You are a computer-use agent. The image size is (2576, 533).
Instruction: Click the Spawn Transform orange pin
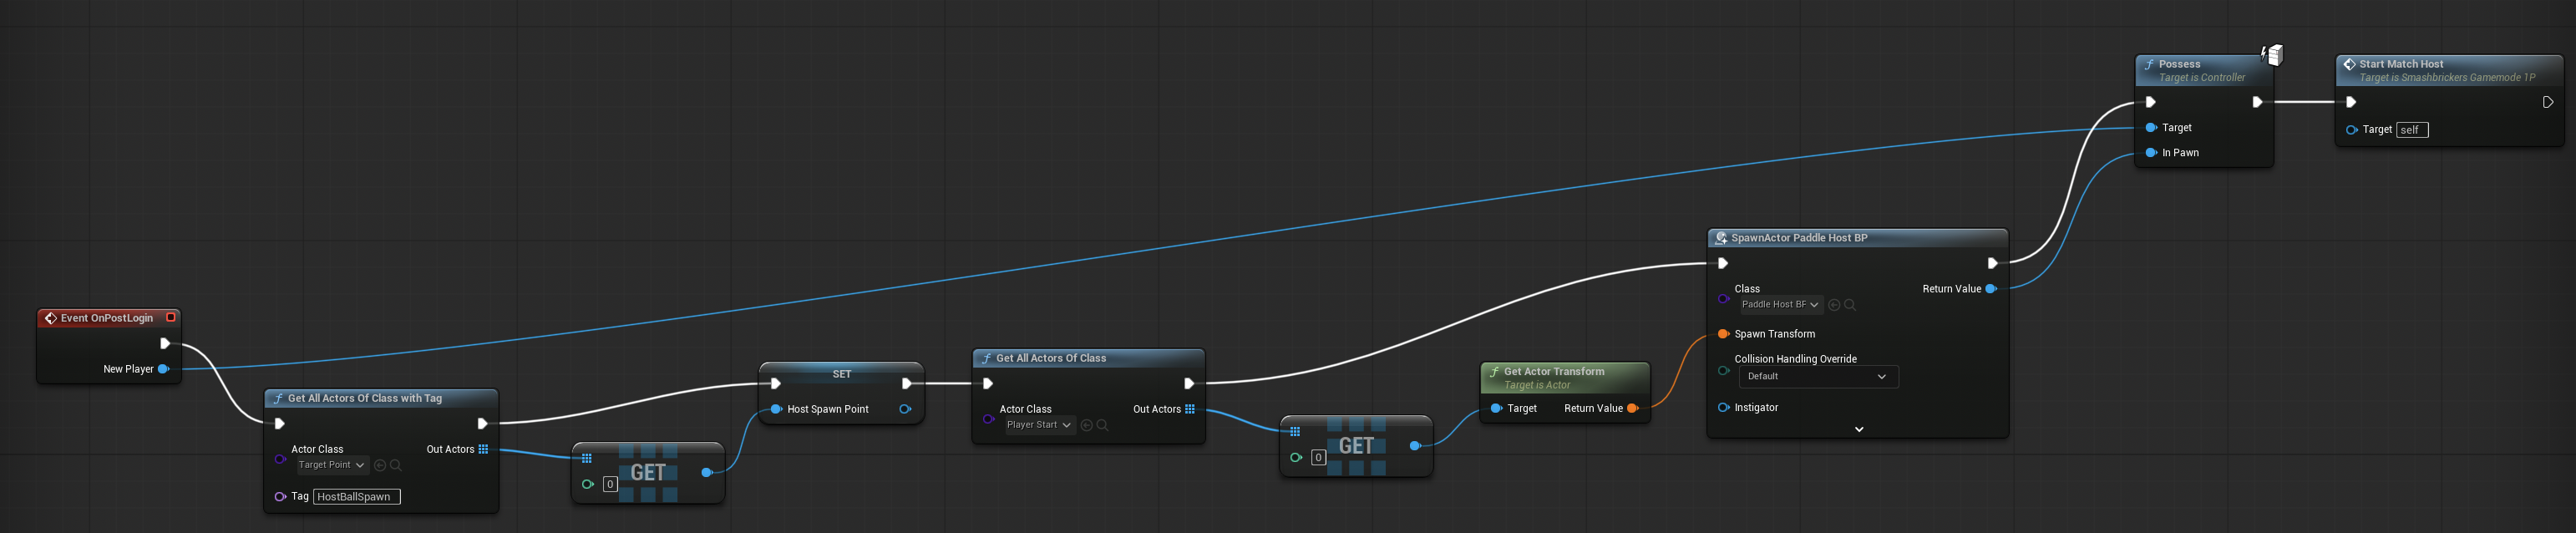point(1723,334)
